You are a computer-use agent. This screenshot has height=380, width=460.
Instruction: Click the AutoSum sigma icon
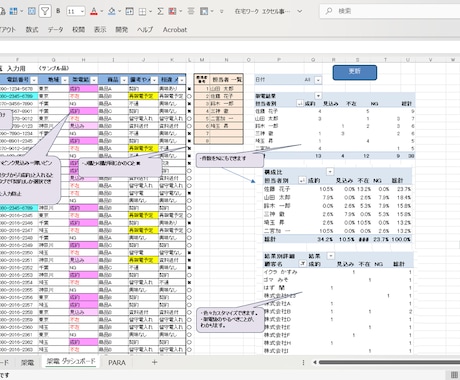click(x=161, y=11)
